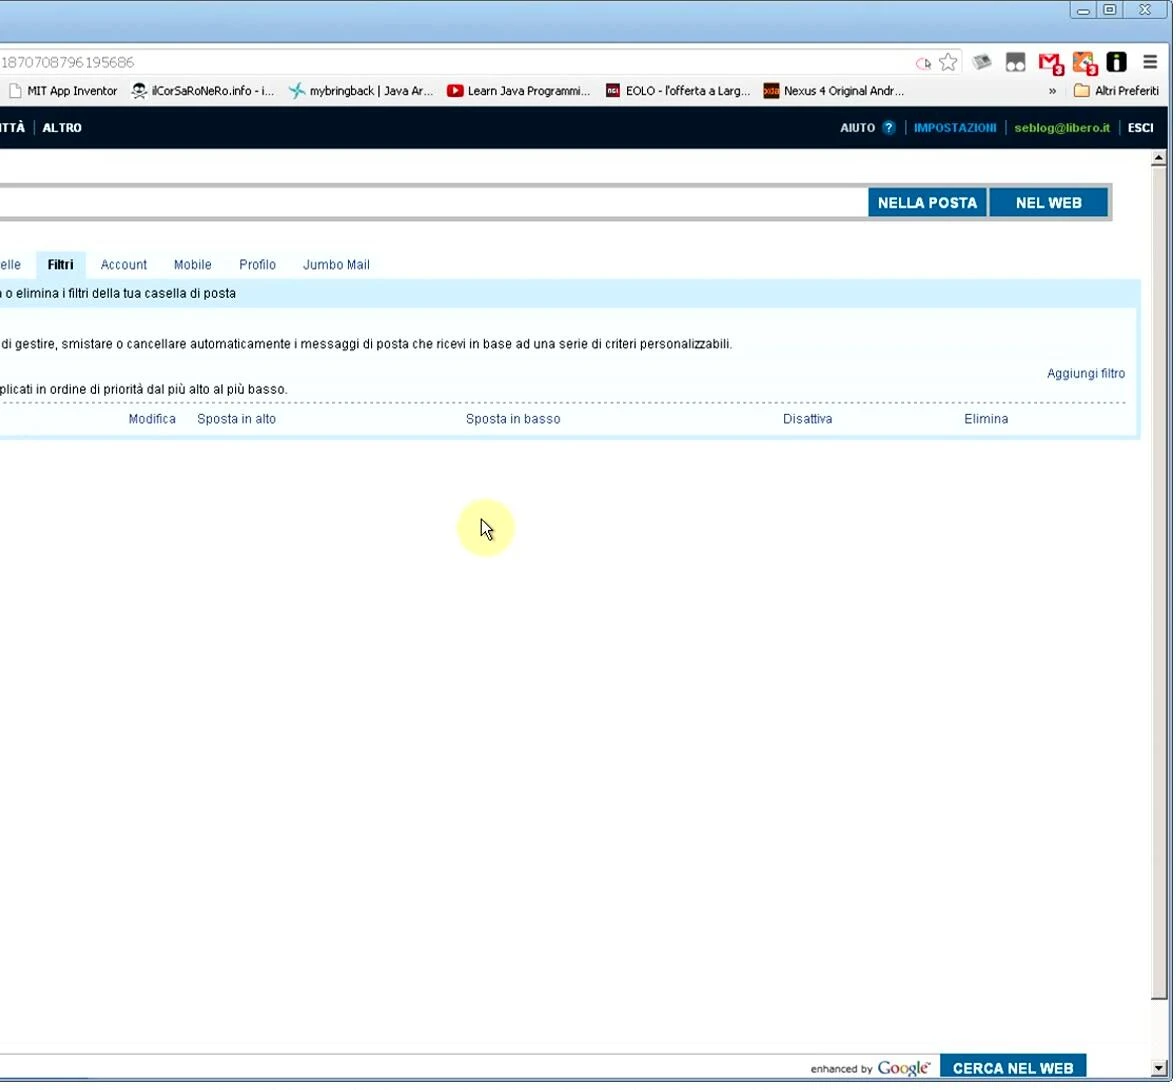
Task: Expand hidden bookmarks with the chevron
Action: pyautogui.click(x=1051, y=90)
